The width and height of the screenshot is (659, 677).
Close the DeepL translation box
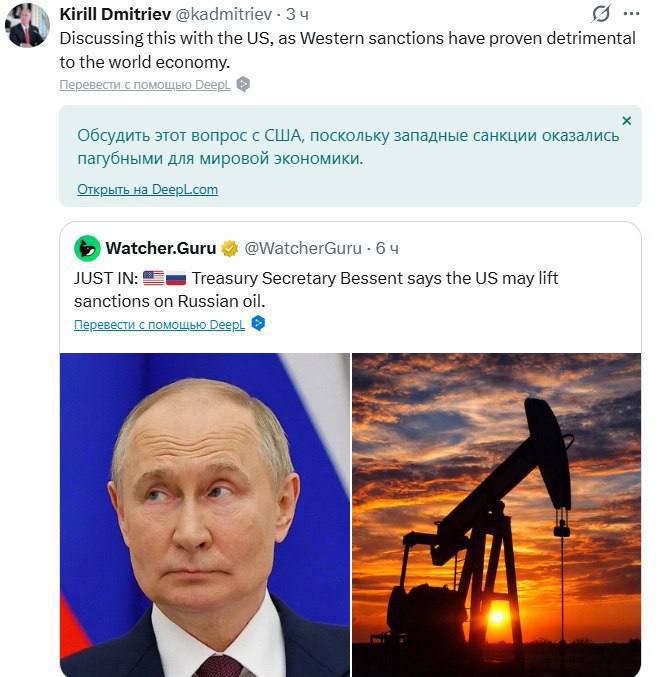click(626, 121)
